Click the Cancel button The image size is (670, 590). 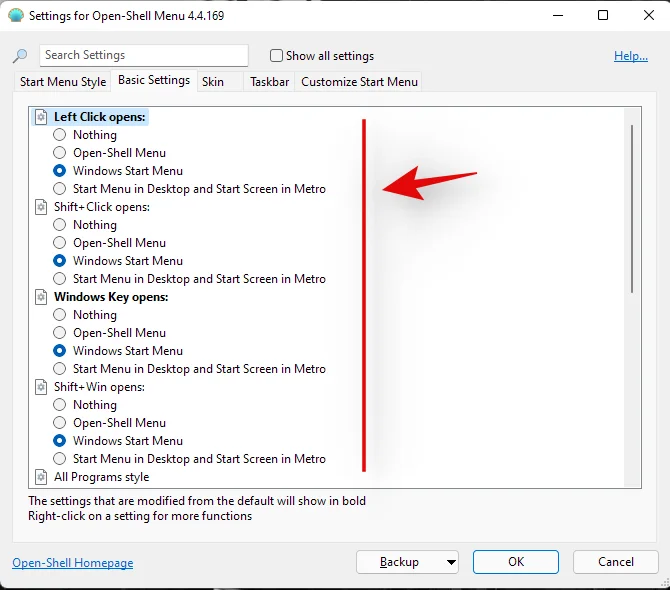click(x=615, y=562)
